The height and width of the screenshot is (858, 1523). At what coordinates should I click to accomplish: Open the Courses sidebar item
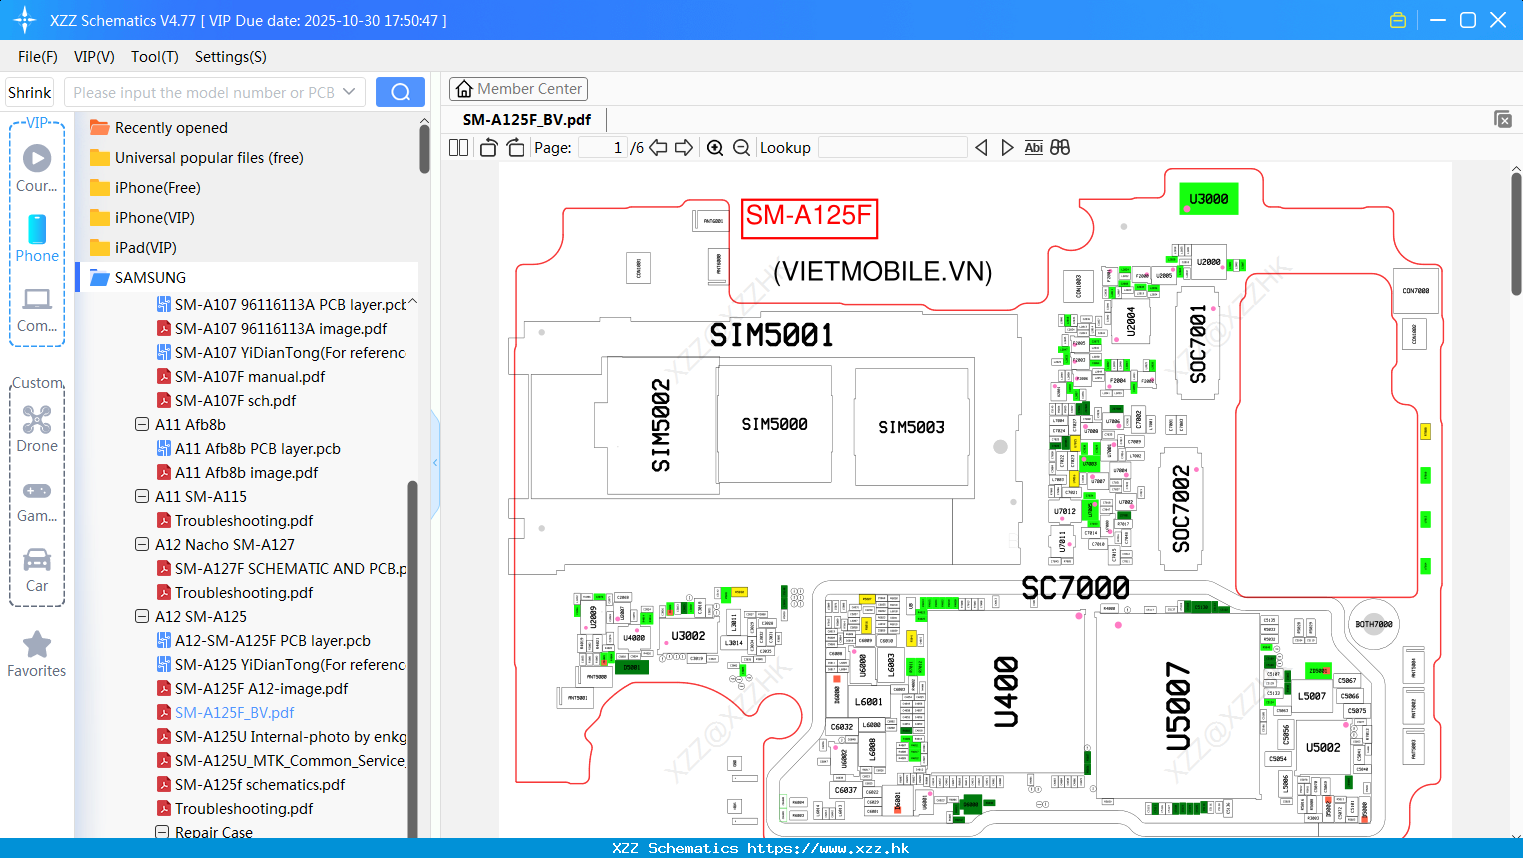(37, 167)
